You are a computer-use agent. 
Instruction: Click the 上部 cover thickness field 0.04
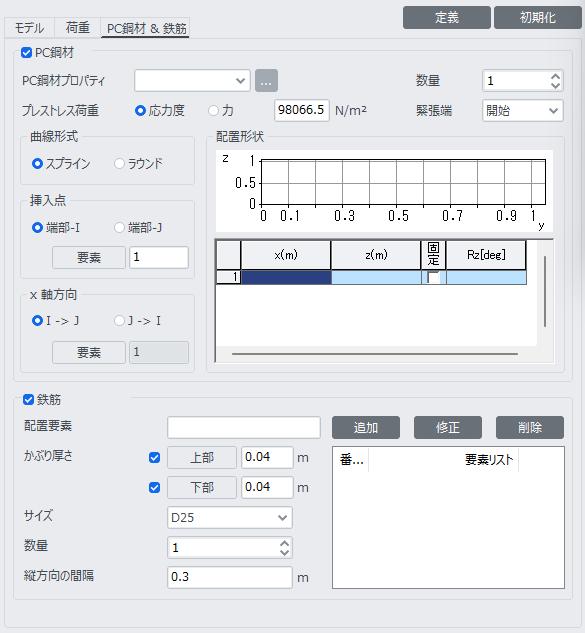[x=267, y=457]
